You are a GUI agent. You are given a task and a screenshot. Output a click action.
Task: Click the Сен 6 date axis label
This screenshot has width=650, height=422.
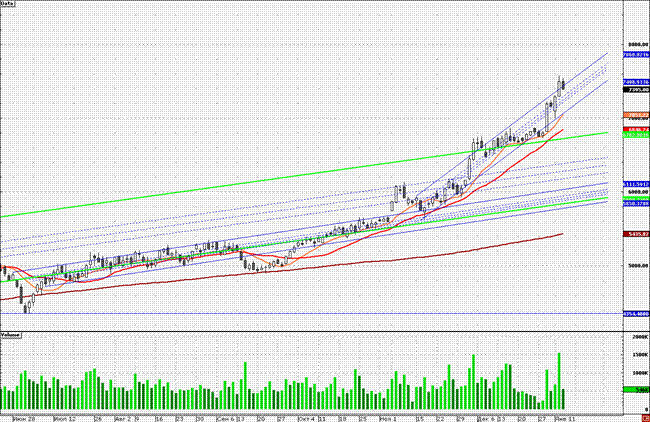pyautogui.click(x=226, y=419)
